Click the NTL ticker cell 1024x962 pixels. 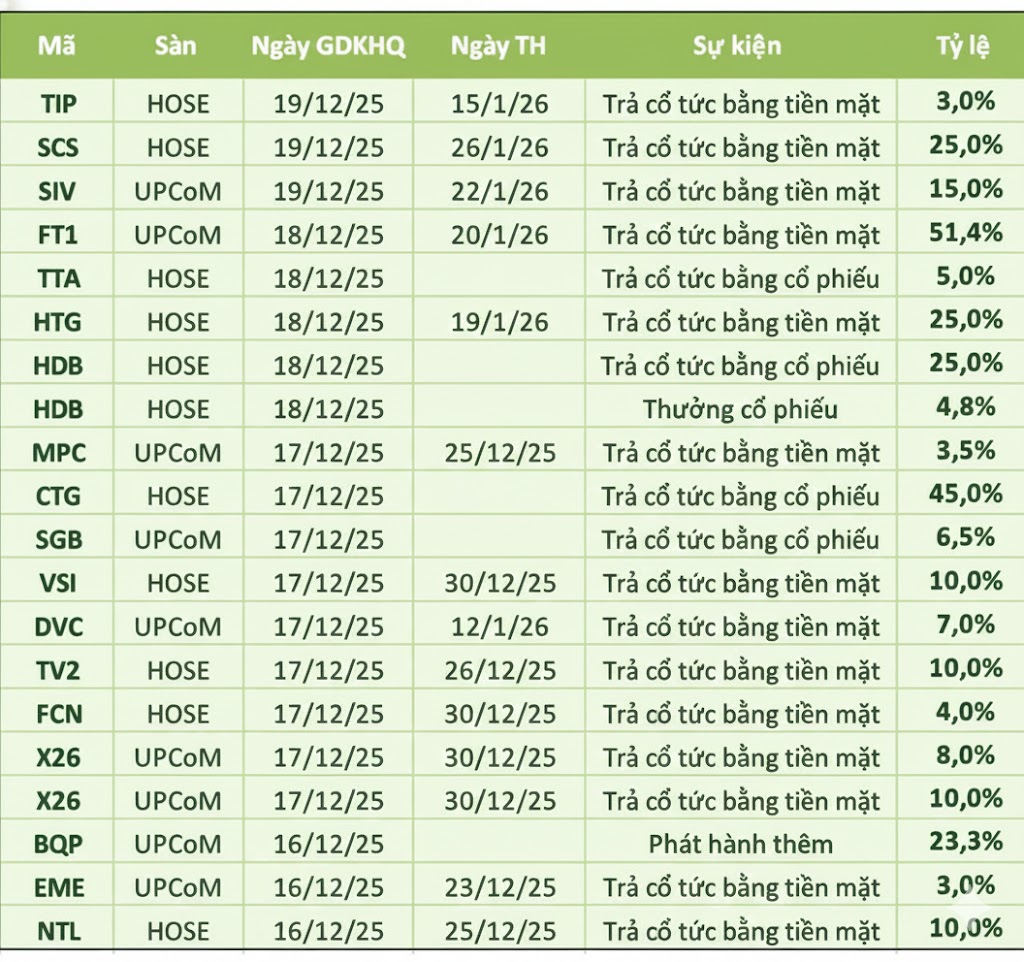pyautogui.click(x=59, y=932)
